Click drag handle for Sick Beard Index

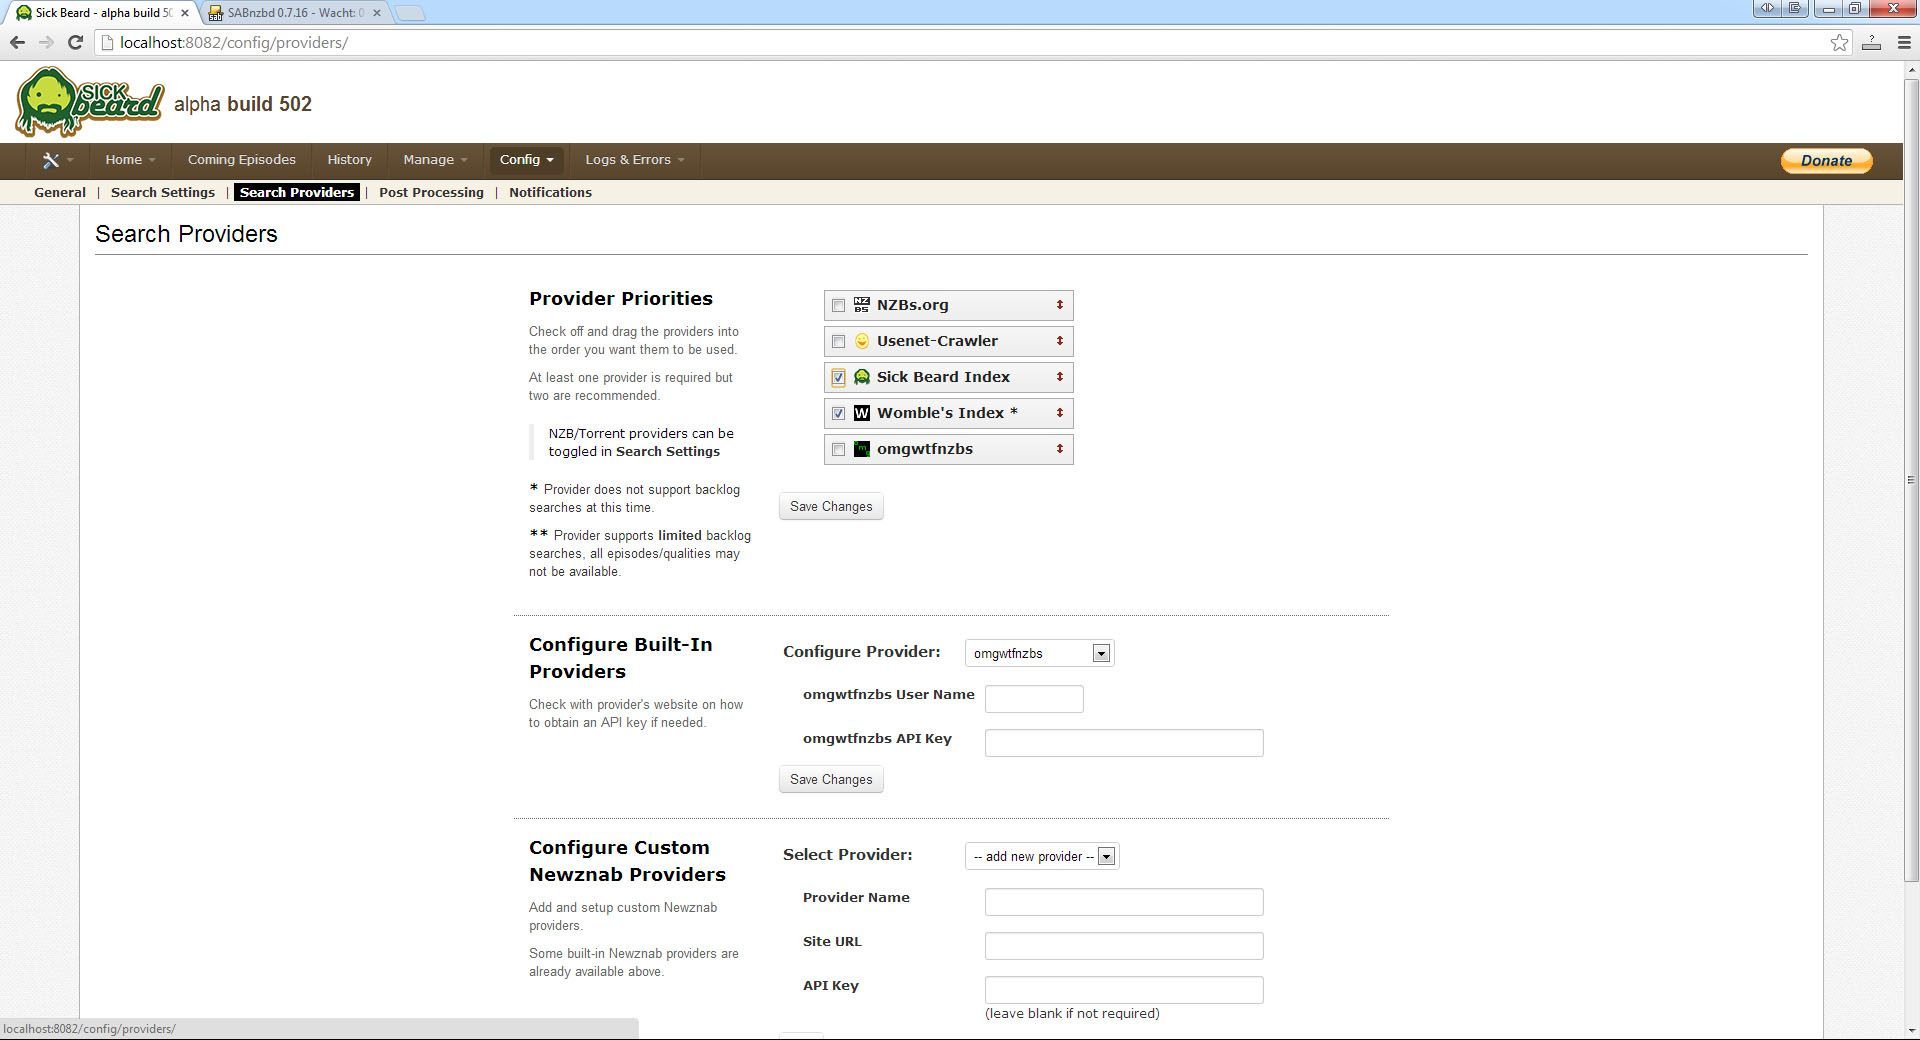pos(1059,377)
